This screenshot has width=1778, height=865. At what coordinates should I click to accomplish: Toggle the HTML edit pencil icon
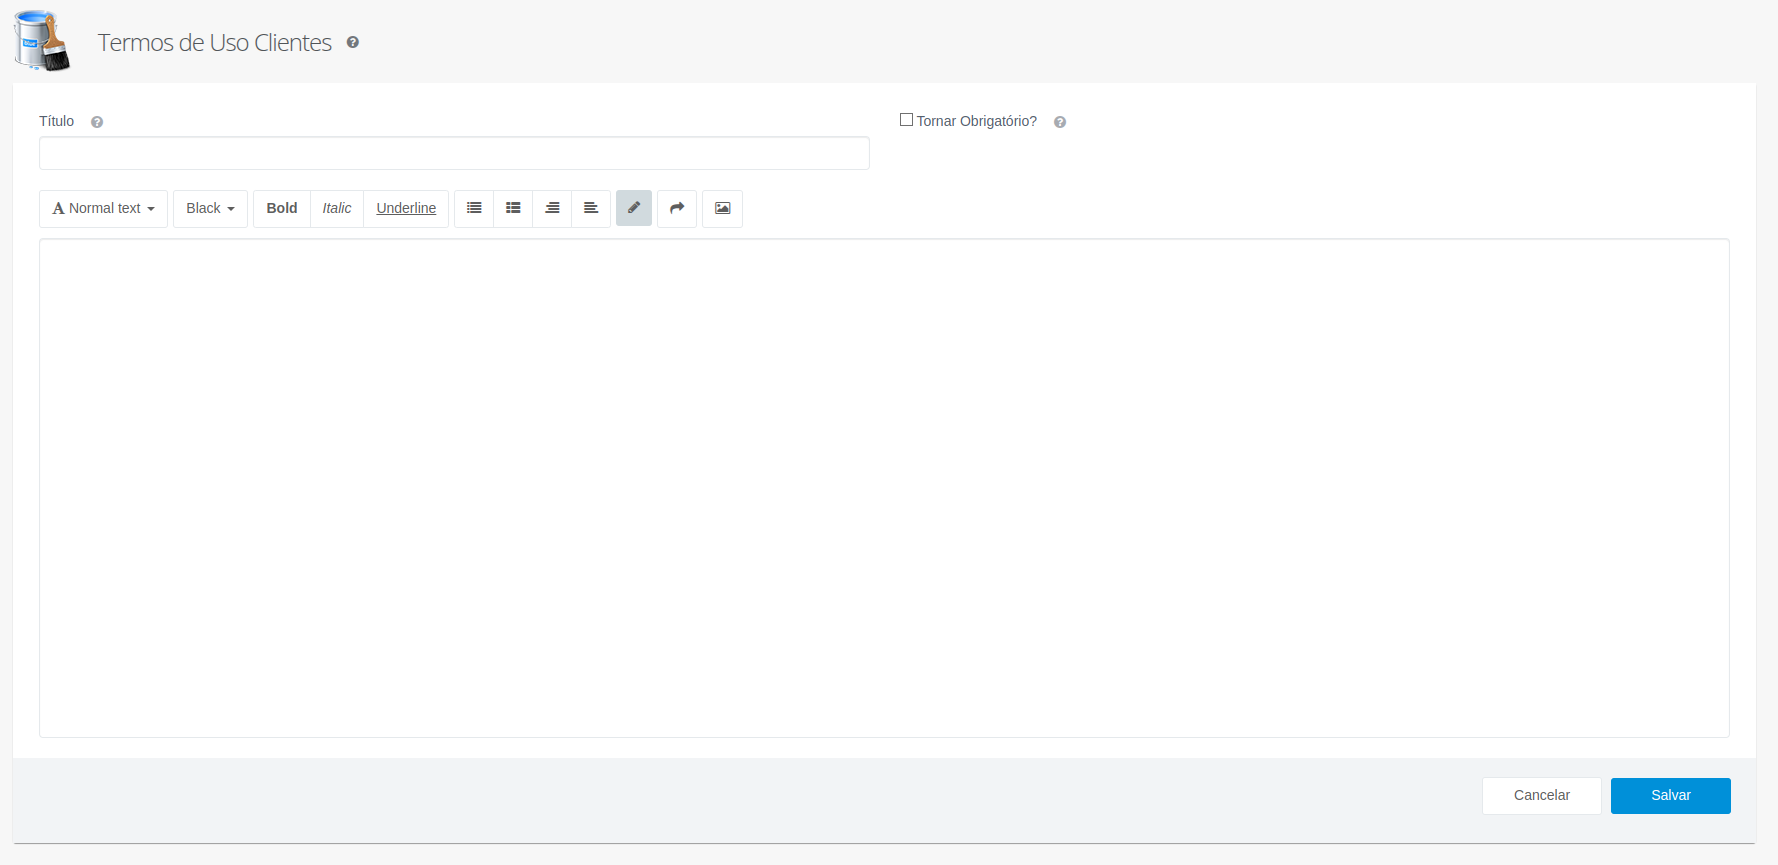pos(634,208)
